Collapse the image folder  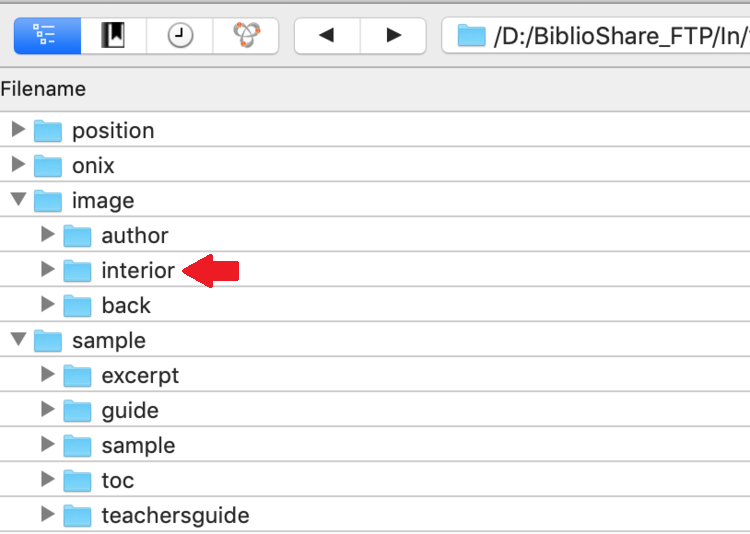pyautogui.click(x=18, y=199)
